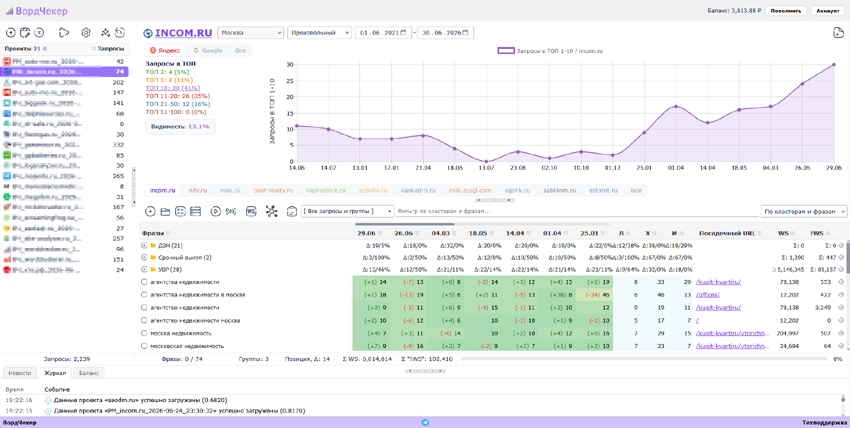Open the INCOM.RU site link
The image size is (850, 428).
183,33
